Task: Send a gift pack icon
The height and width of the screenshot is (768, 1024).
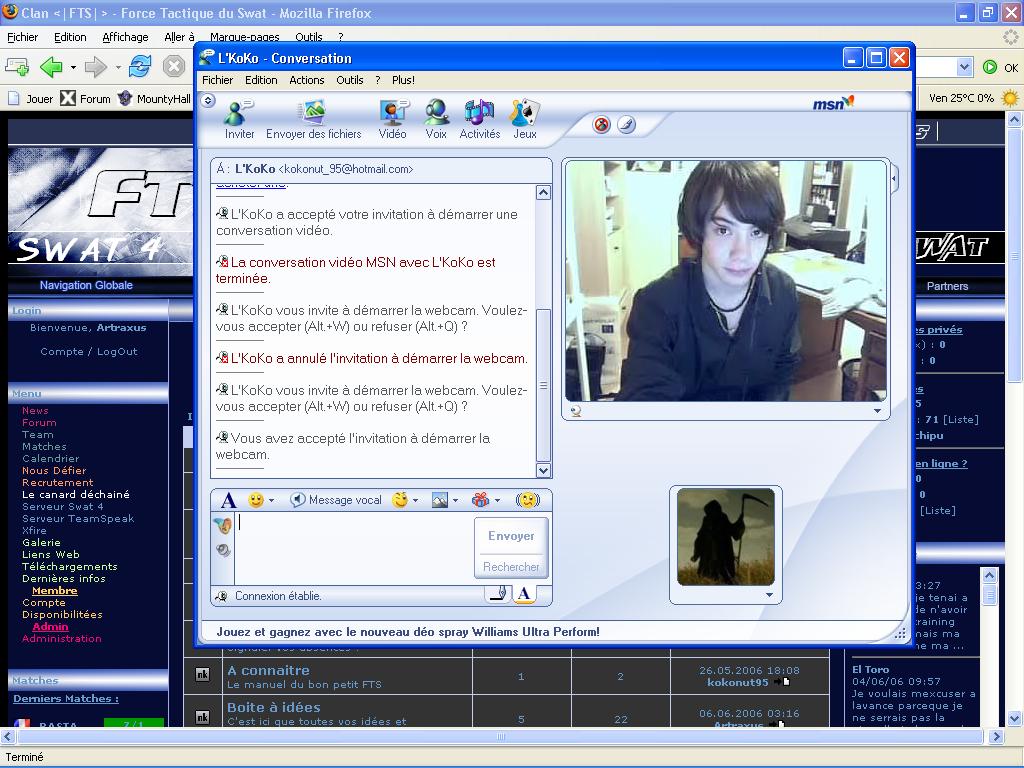Action: click(481, 500)
